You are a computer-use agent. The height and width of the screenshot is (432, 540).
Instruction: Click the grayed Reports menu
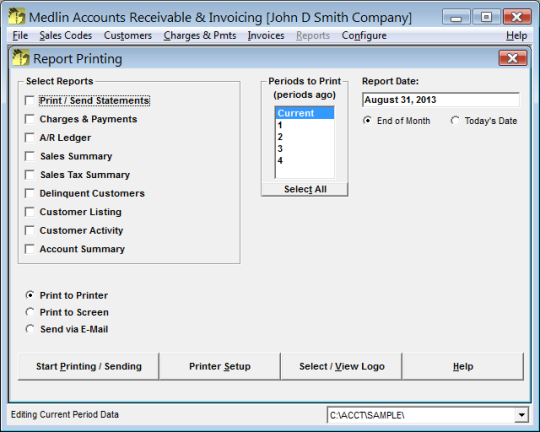pyautogui.click(x=313, y=35)
